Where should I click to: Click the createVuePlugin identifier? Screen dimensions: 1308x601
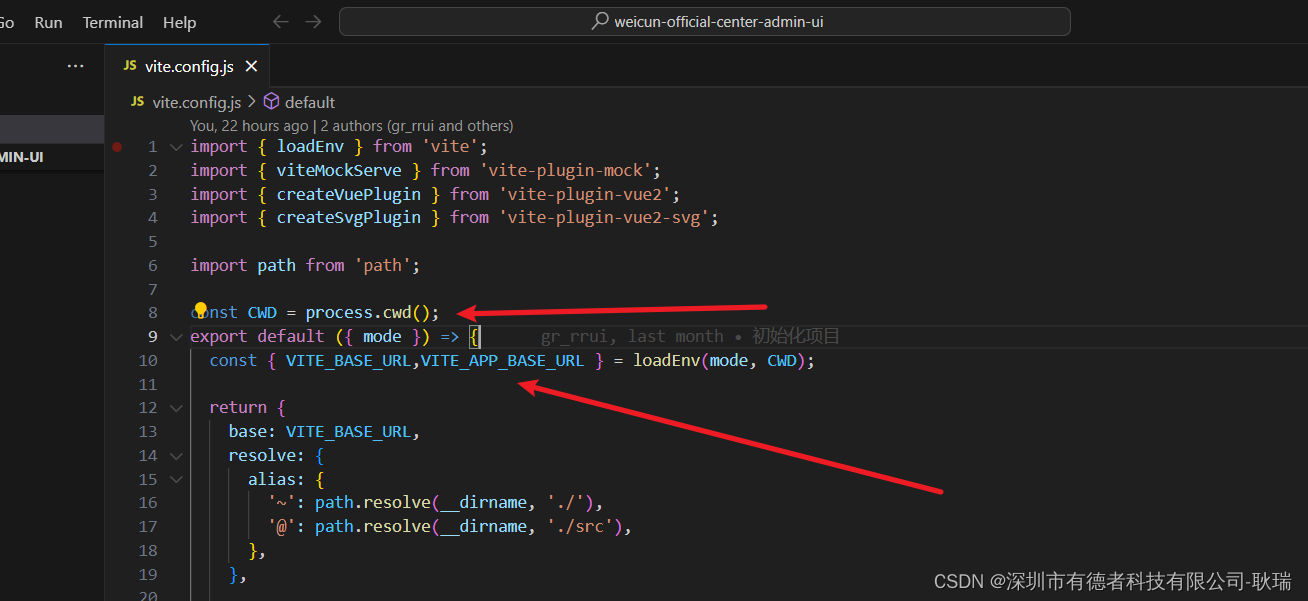(x=348, y=194)
